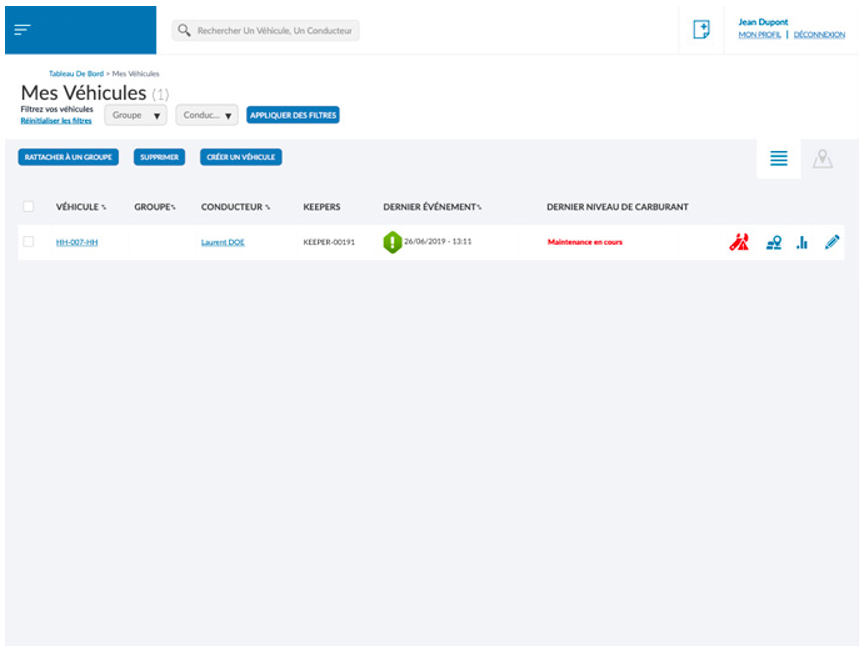Switch to list view icon

778,159
